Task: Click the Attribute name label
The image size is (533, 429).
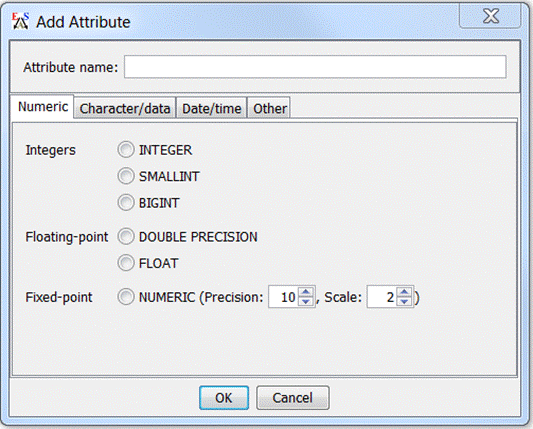Action: click(70, 67)
